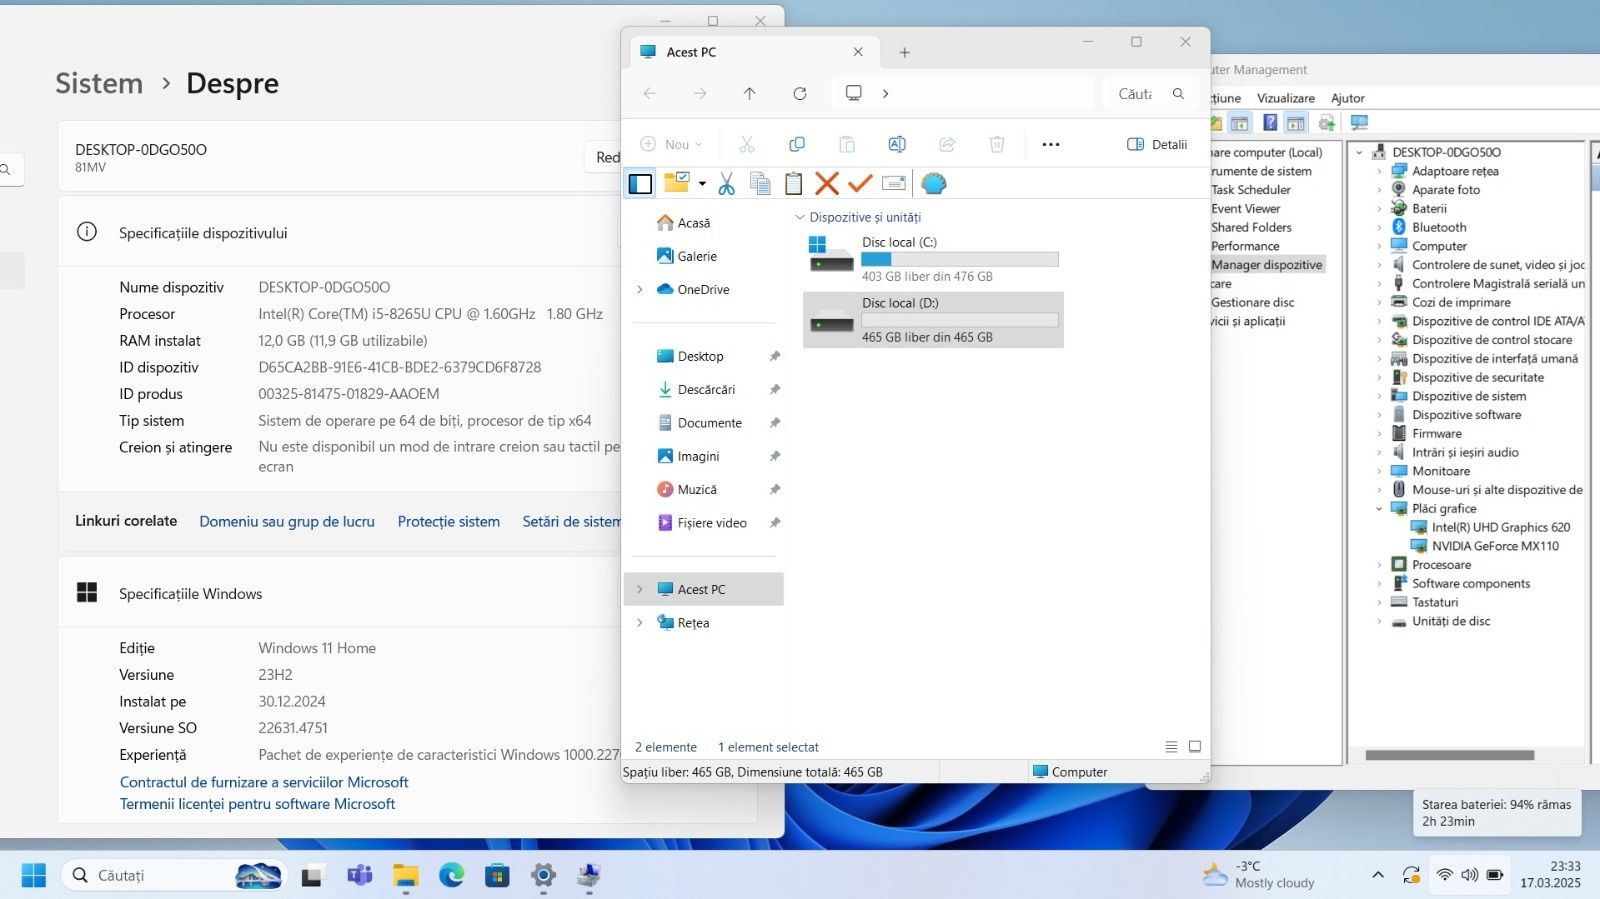The width and height of the screenshot is (1600, 899).
Task: Switch to large icons view in status bar
Action: coord(1194,747)
